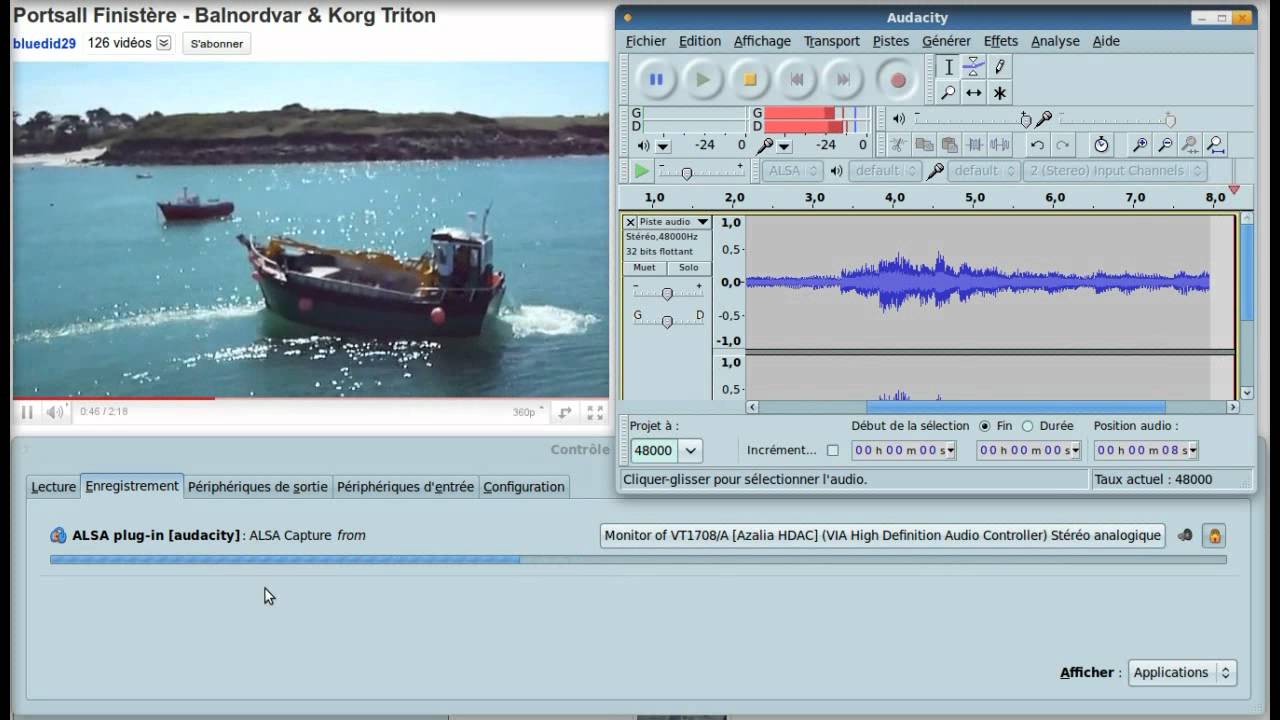Enable the Incrément checkbox
The height and width of the screenshot is (720, 1280).
[x=833, y=451]
